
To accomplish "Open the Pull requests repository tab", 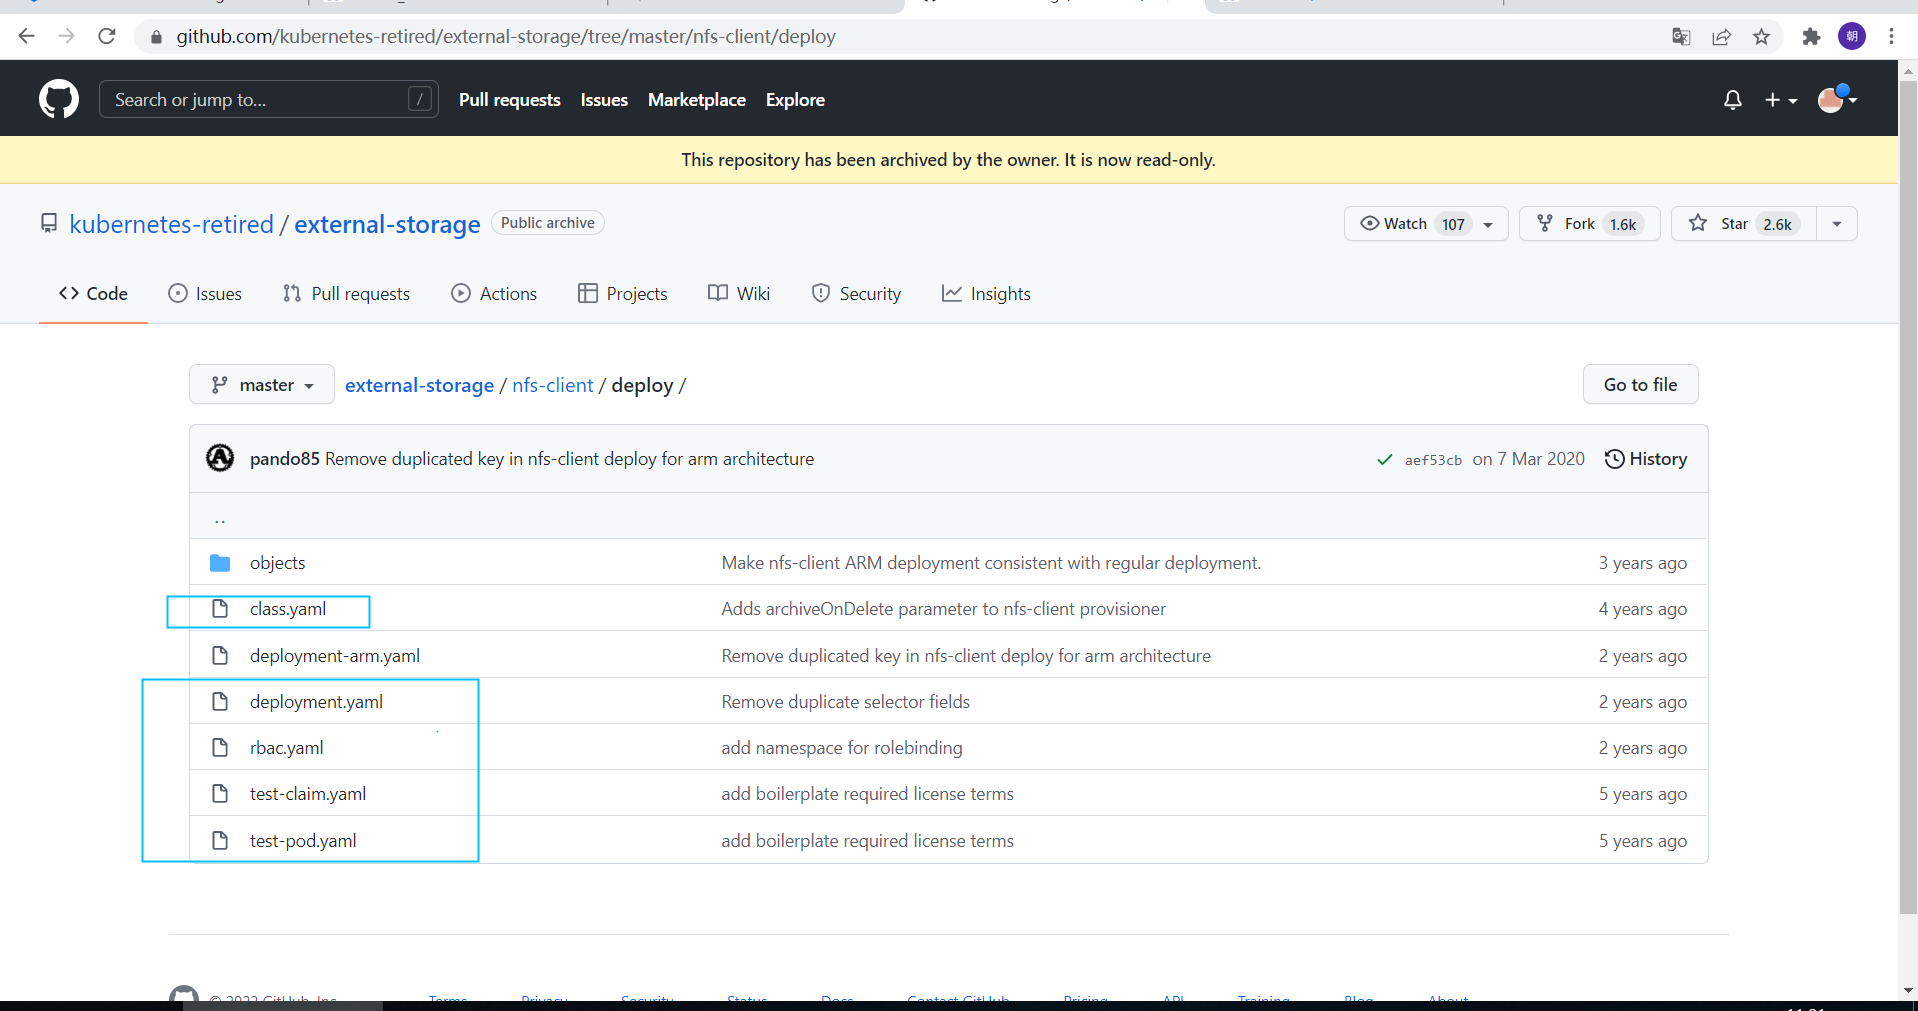I will pyautogui.click(x=346, y=294).
